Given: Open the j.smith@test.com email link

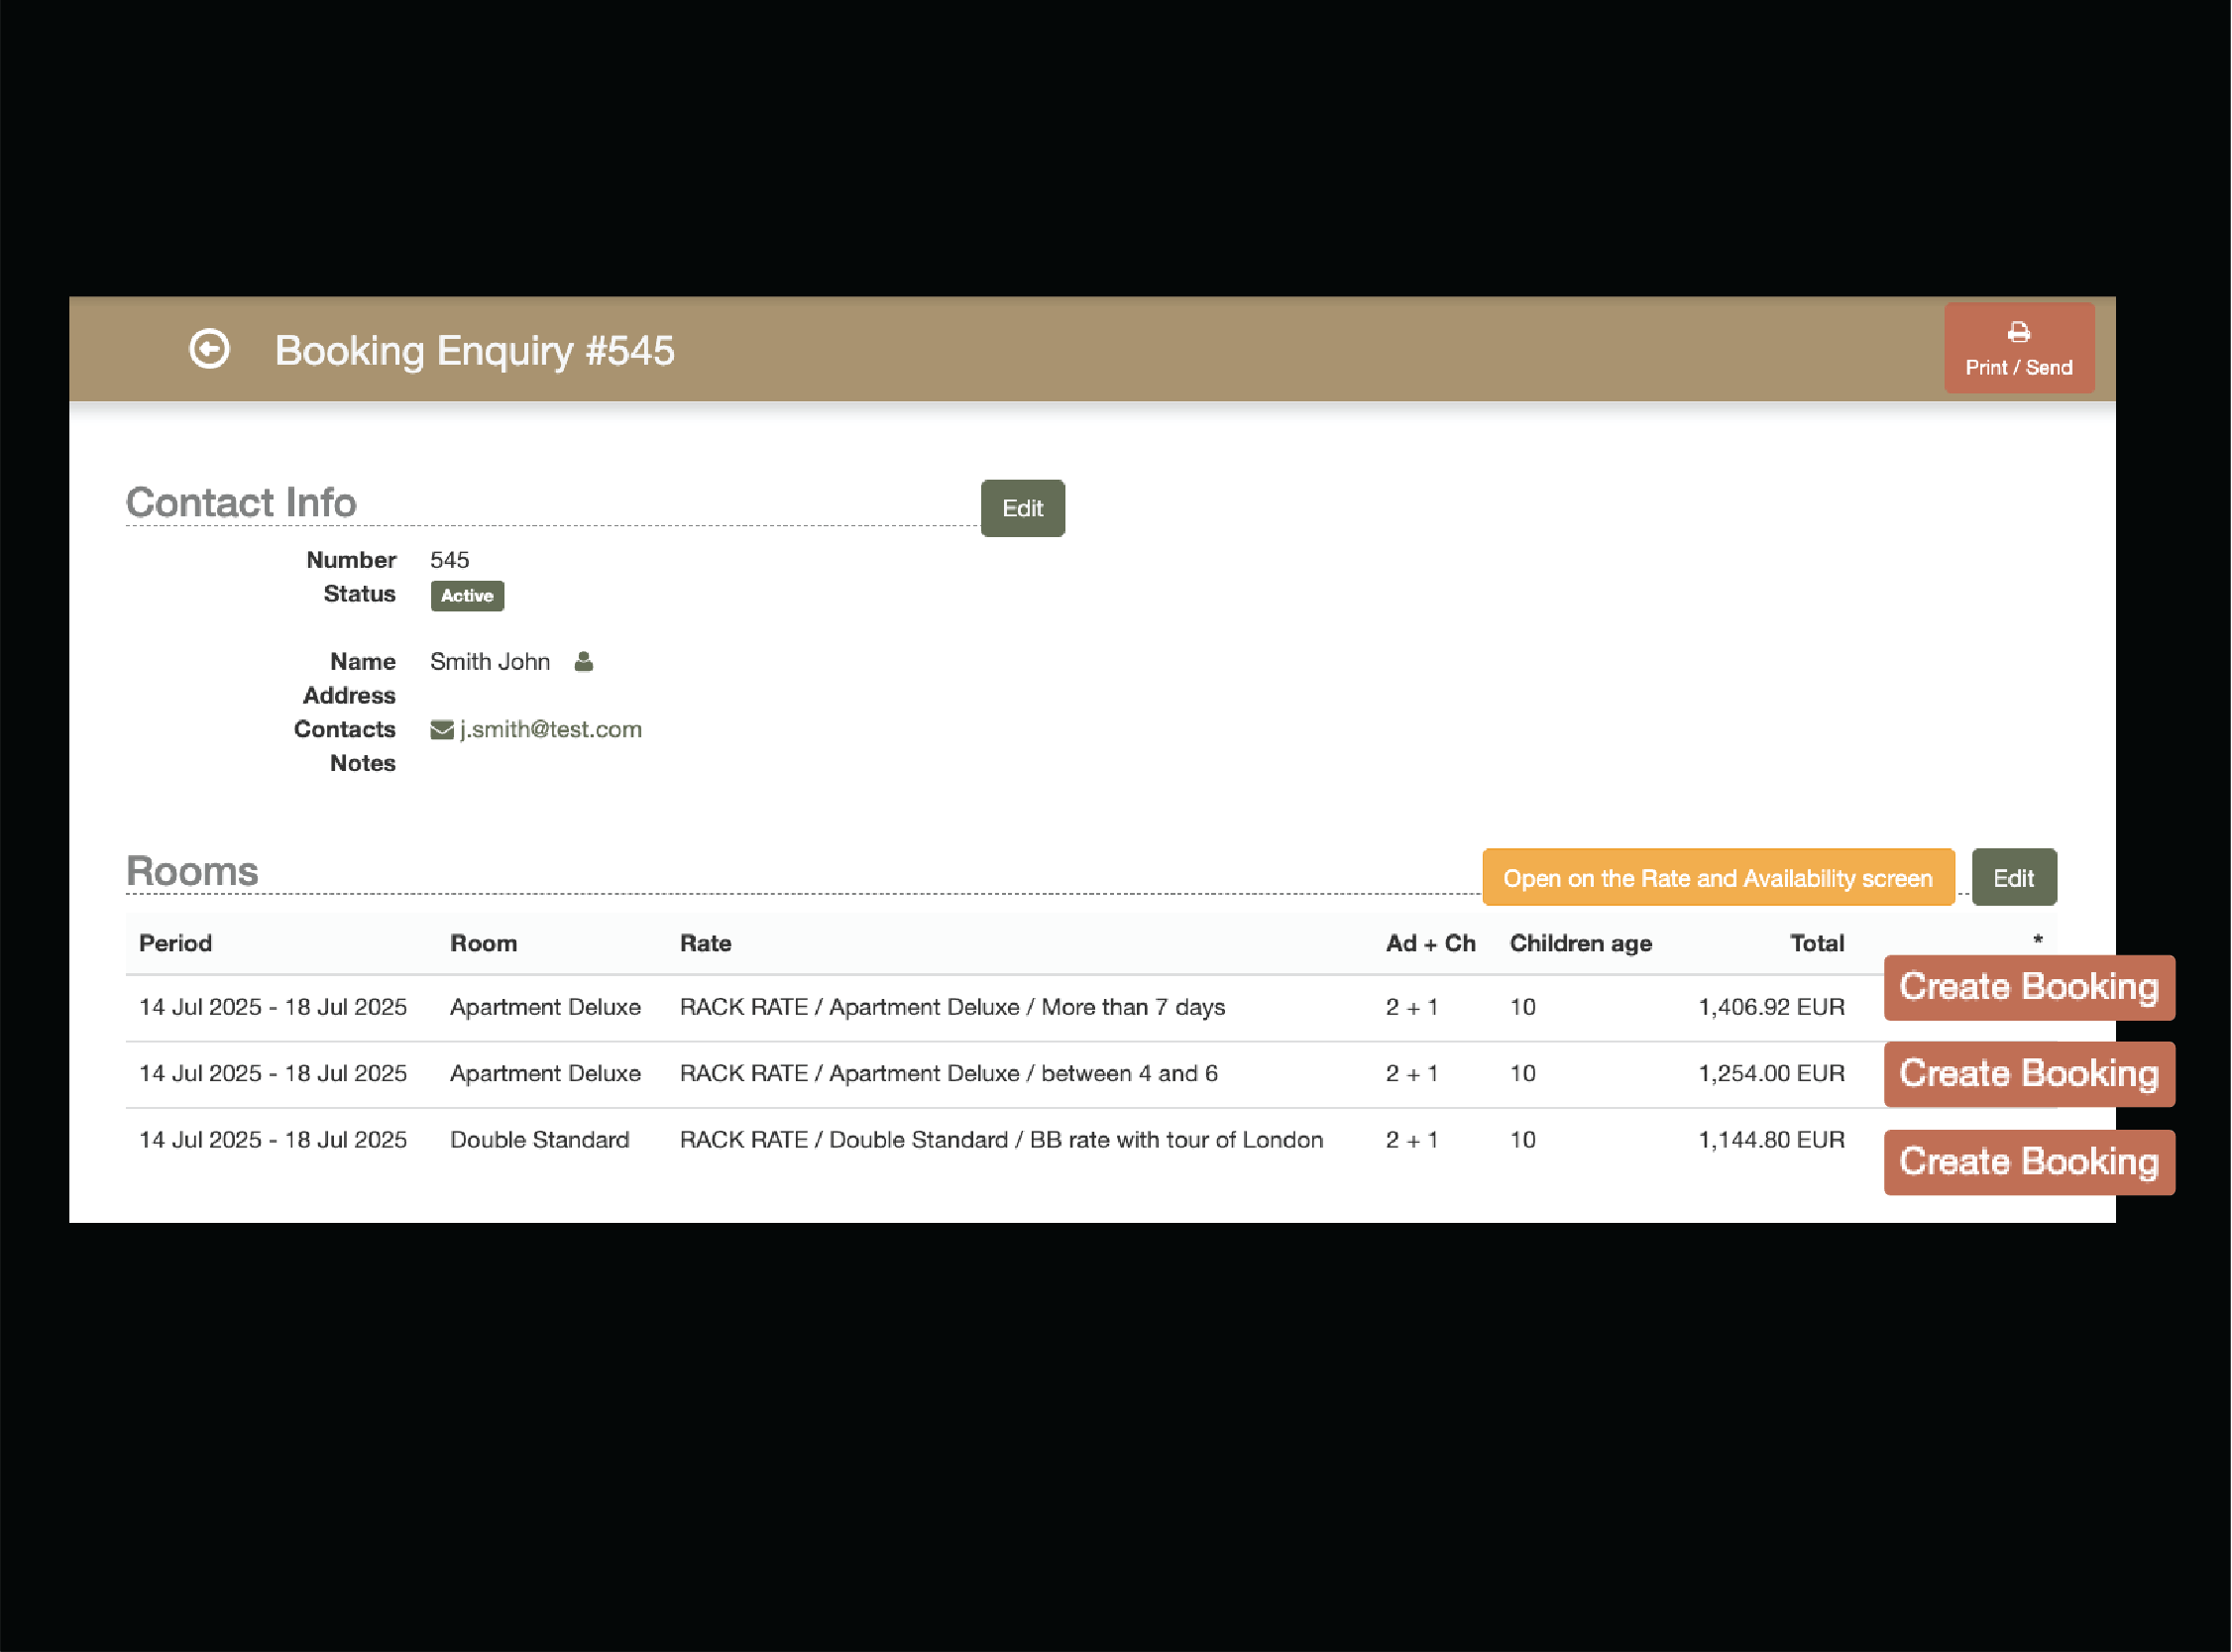Looking at the screenshot, I should 550,730.
